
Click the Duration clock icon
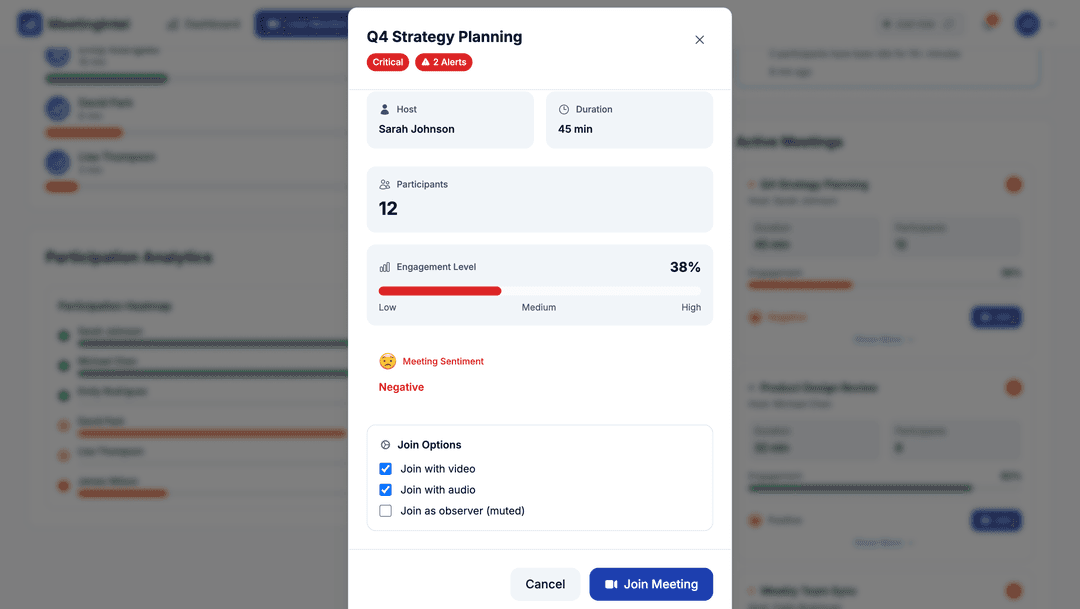pyautogui.click(x=564, y=109)
